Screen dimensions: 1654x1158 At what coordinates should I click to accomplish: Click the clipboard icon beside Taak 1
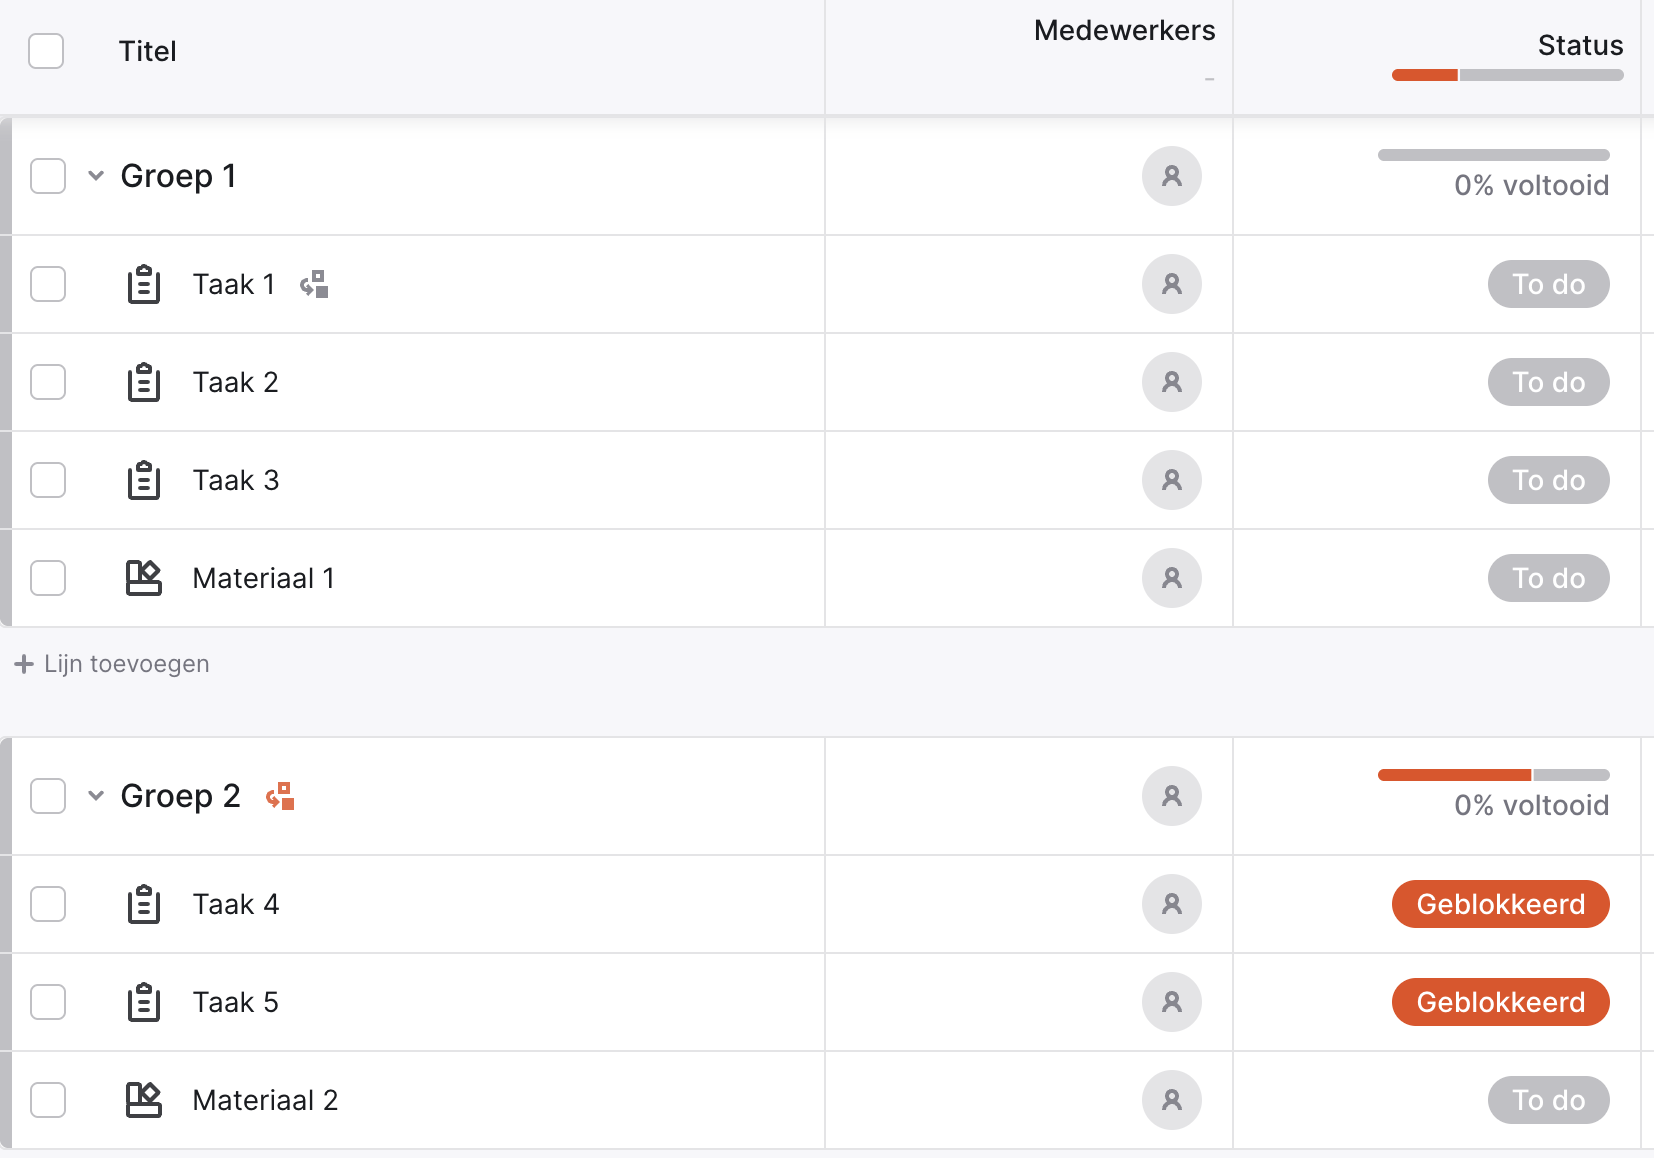[144, 284]
